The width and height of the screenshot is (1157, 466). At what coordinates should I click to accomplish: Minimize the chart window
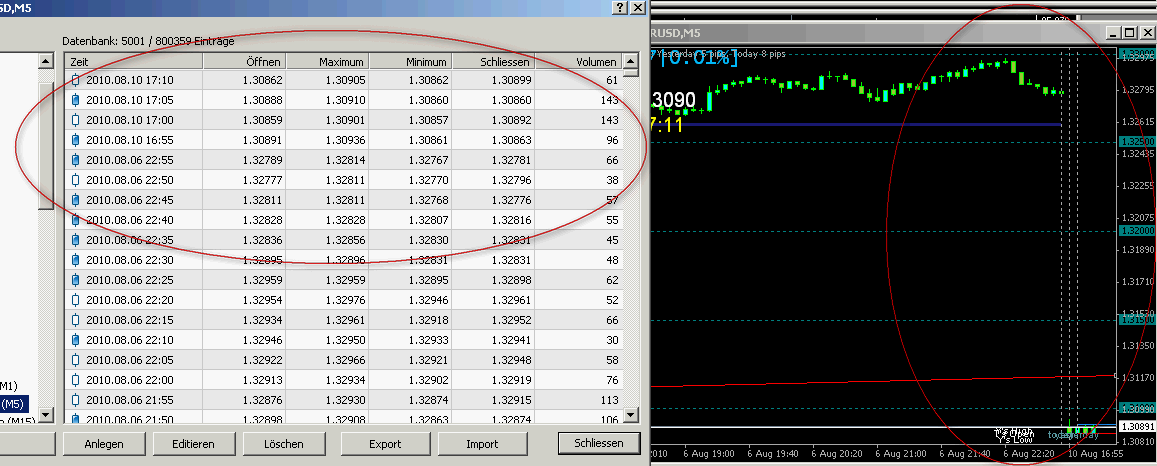[x=1115, y=33]
